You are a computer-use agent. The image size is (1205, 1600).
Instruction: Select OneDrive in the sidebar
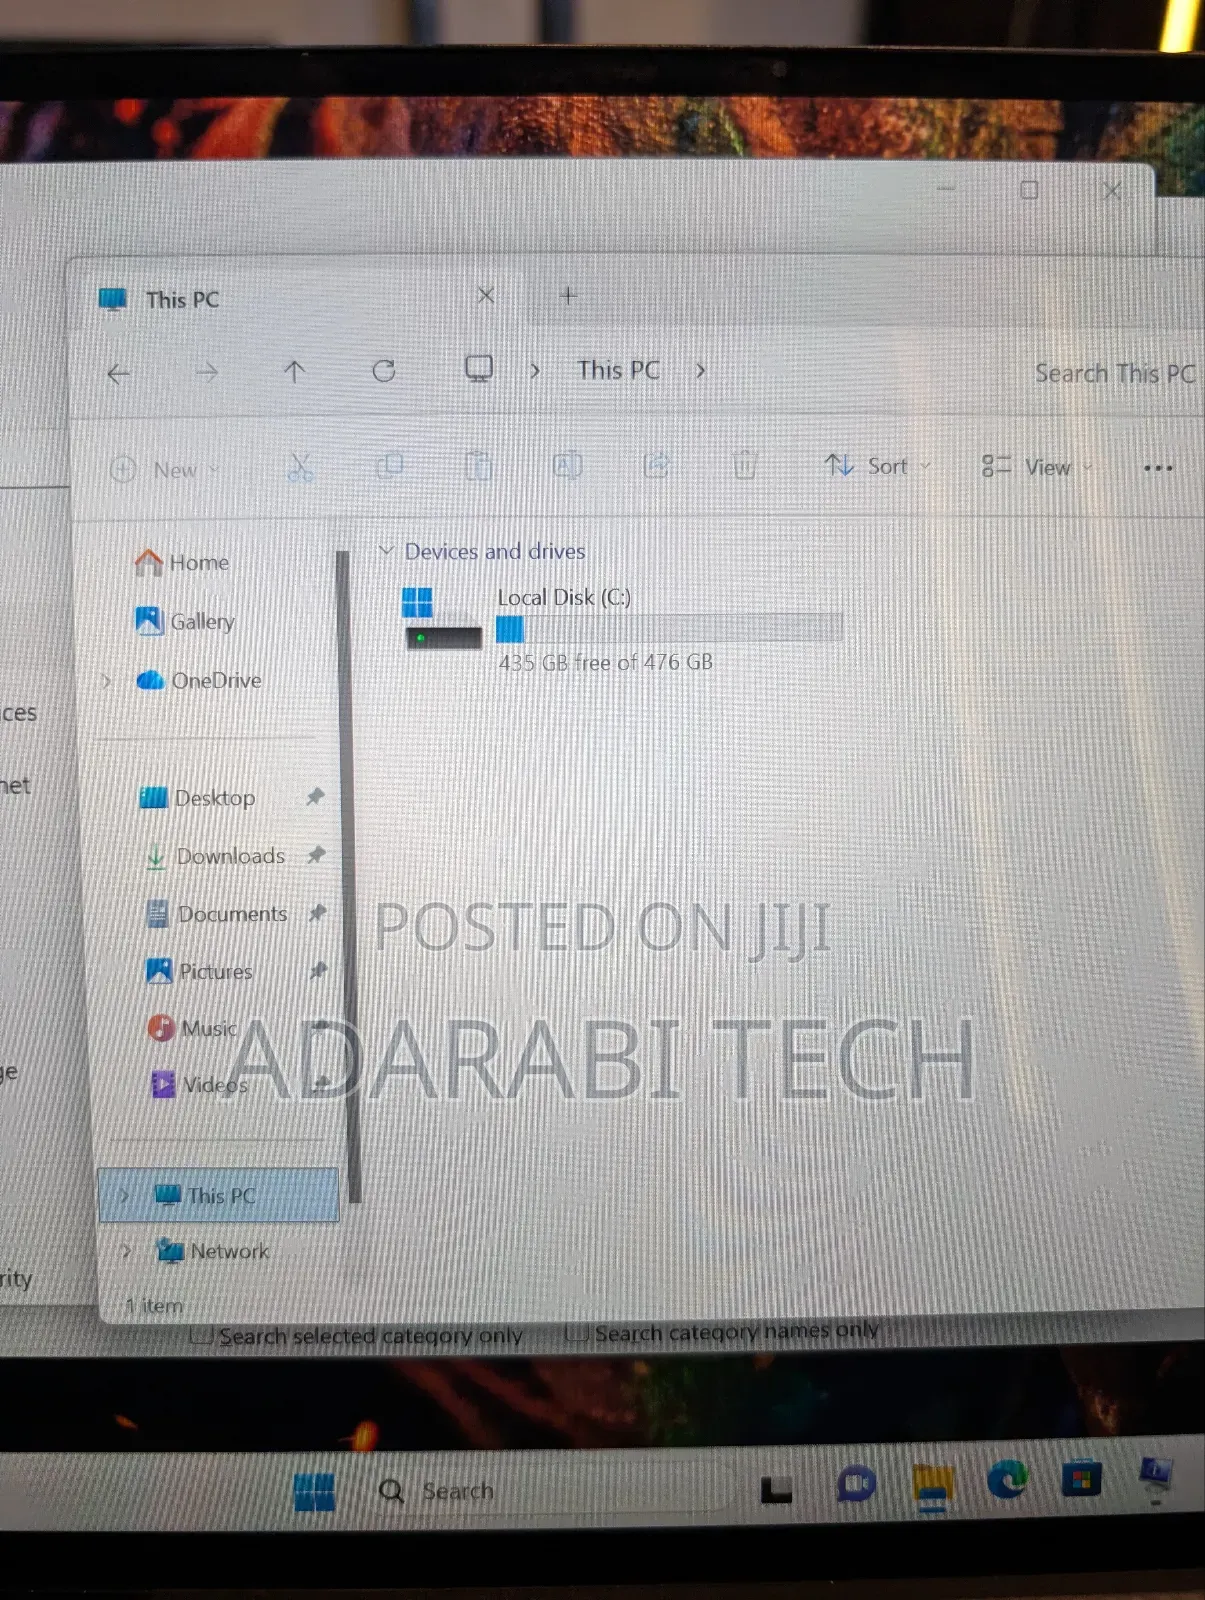[x=199, y=680]
